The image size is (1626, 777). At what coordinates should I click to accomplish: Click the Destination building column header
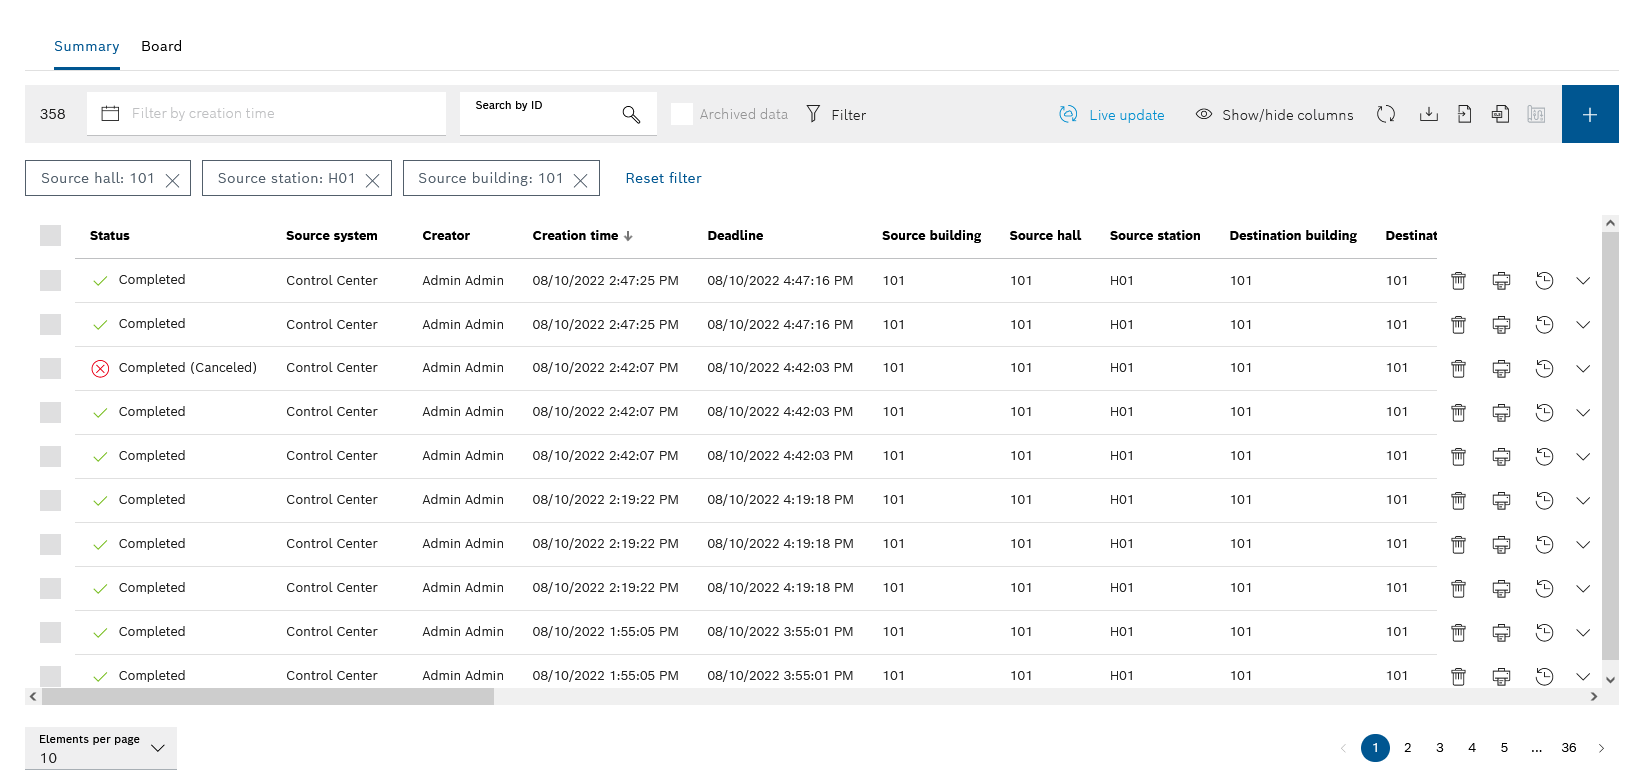pos(1293,236)
